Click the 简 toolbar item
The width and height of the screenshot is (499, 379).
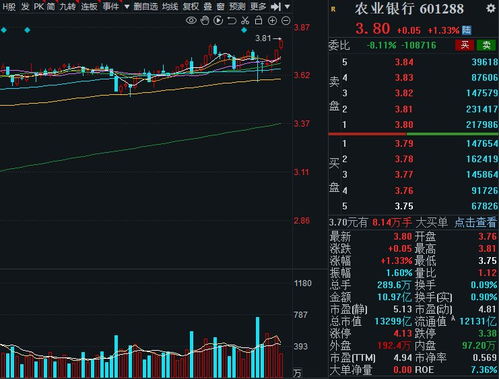coord(51,6)
